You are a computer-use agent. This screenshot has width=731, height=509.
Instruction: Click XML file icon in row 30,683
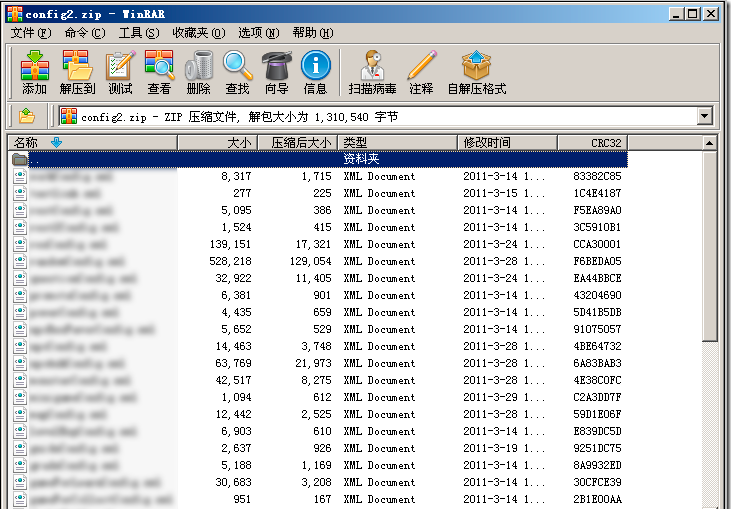point(20,482)
